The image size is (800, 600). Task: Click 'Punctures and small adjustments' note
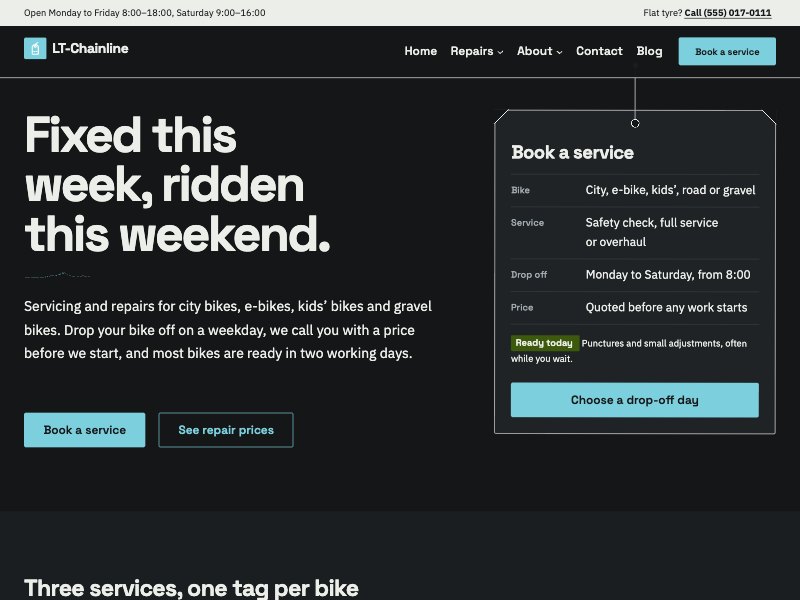pyautogui.click(x=629, y=351)
